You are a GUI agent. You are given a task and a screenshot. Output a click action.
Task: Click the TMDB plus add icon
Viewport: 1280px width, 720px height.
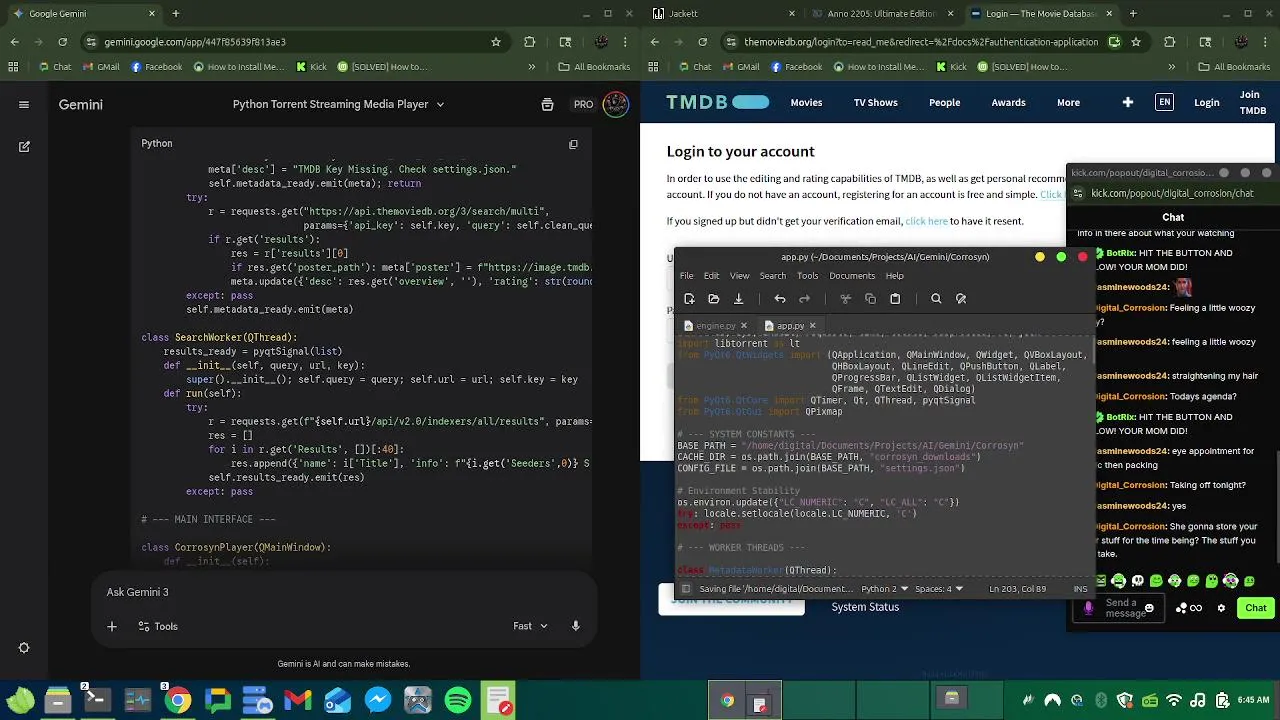[1128, 102]
